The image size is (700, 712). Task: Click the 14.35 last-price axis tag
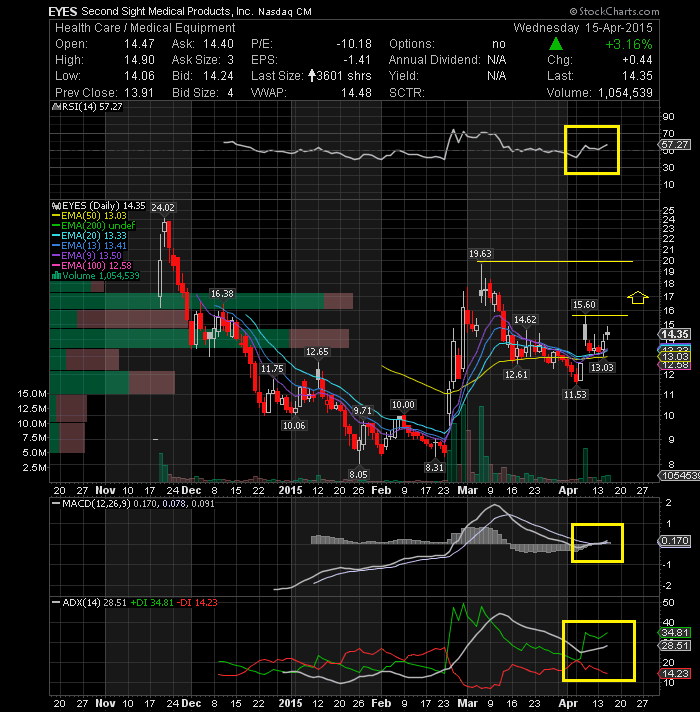coord(675,335)
